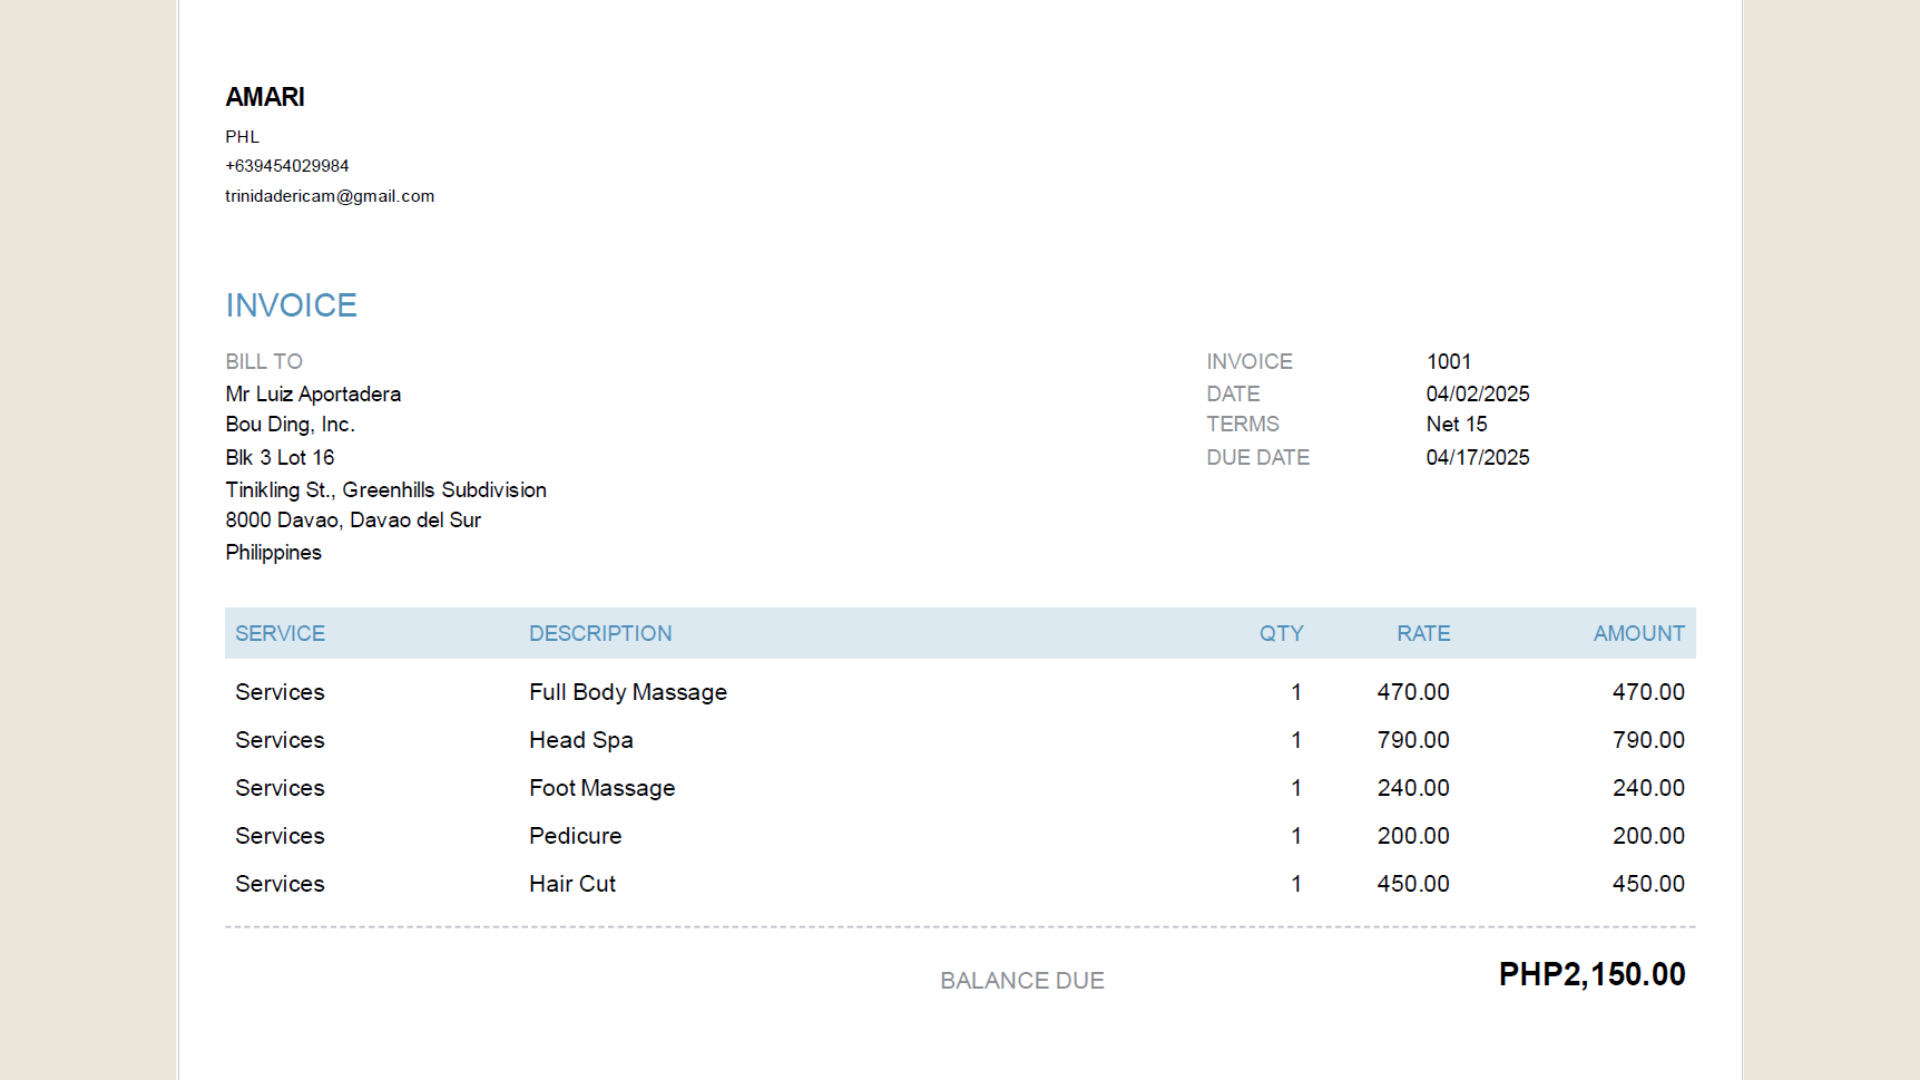Click the RATE column header
The image size is (1920, 1080).
coord(1423,633)
